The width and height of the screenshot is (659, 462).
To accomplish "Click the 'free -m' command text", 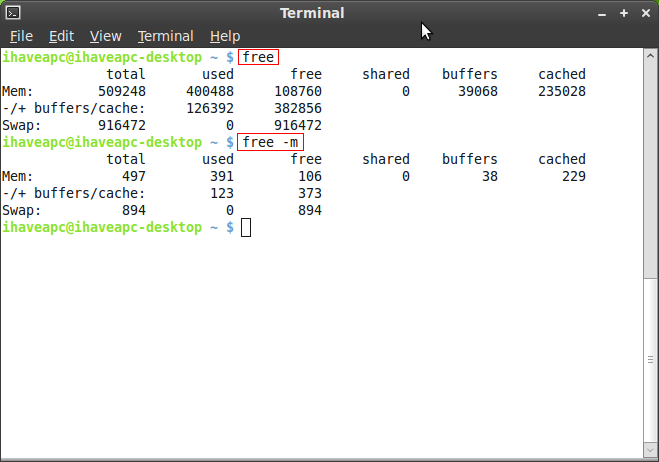I will 270,142.
